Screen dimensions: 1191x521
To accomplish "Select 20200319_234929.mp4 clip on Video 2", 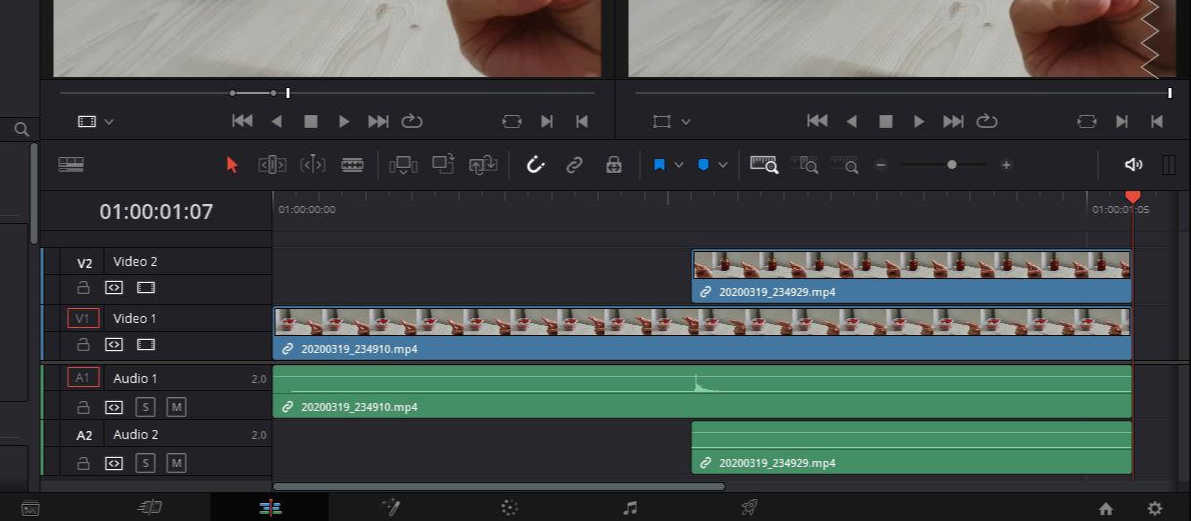I will point(911,276).
